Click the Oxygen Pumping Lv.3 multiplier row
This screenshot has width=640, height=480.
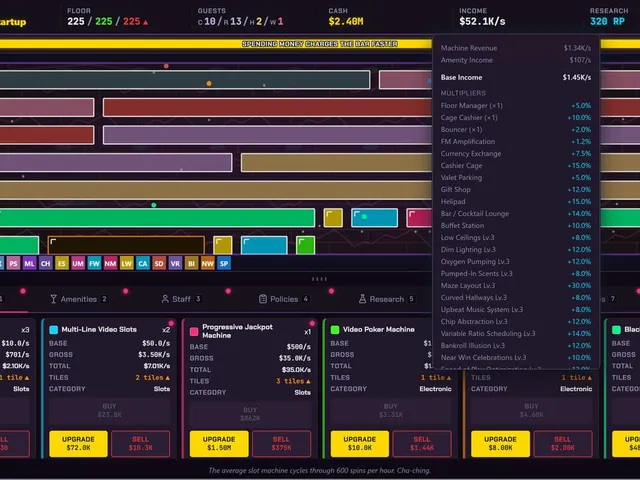(516, 262)
